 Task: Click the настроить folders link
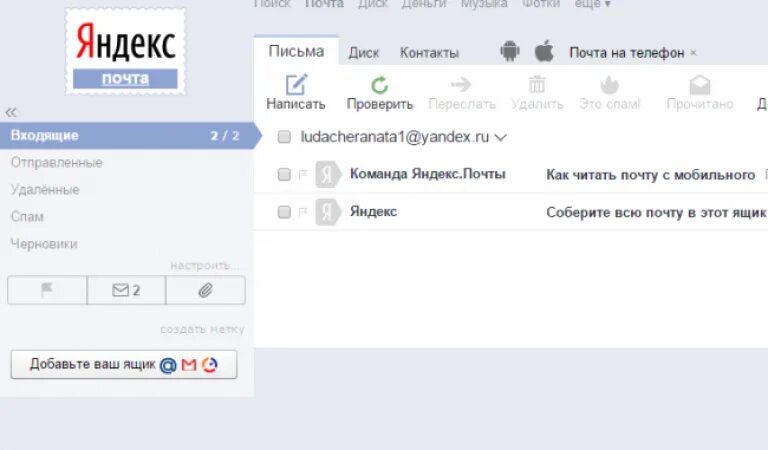(x=205, y=265)
